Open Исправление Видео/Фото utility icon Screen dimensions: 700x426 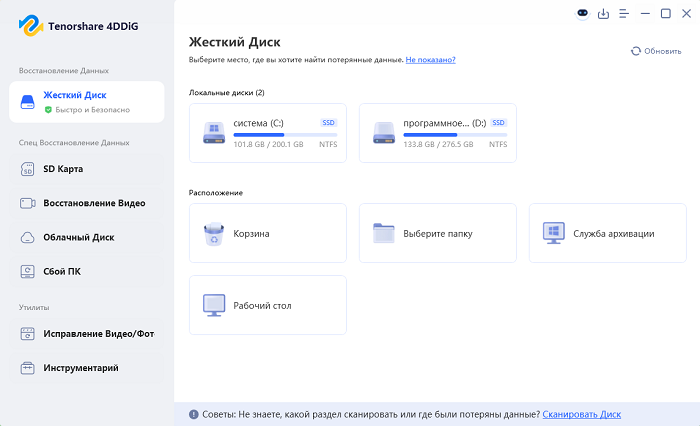point(28,333)
